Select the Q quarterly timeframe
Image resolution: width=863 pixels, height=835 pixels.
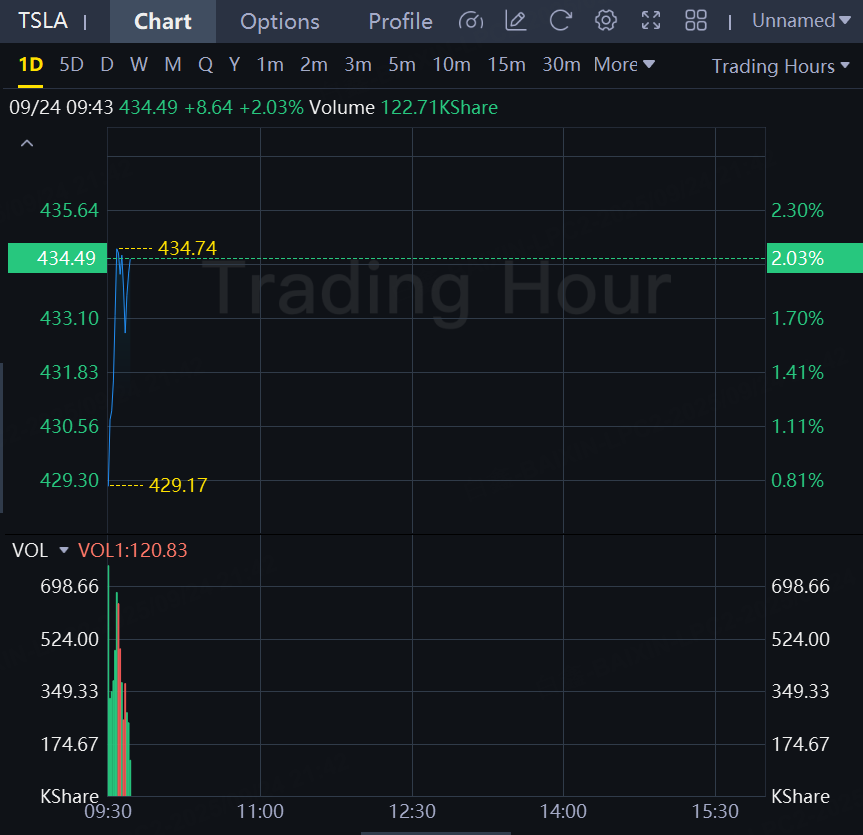coord(205,65)
